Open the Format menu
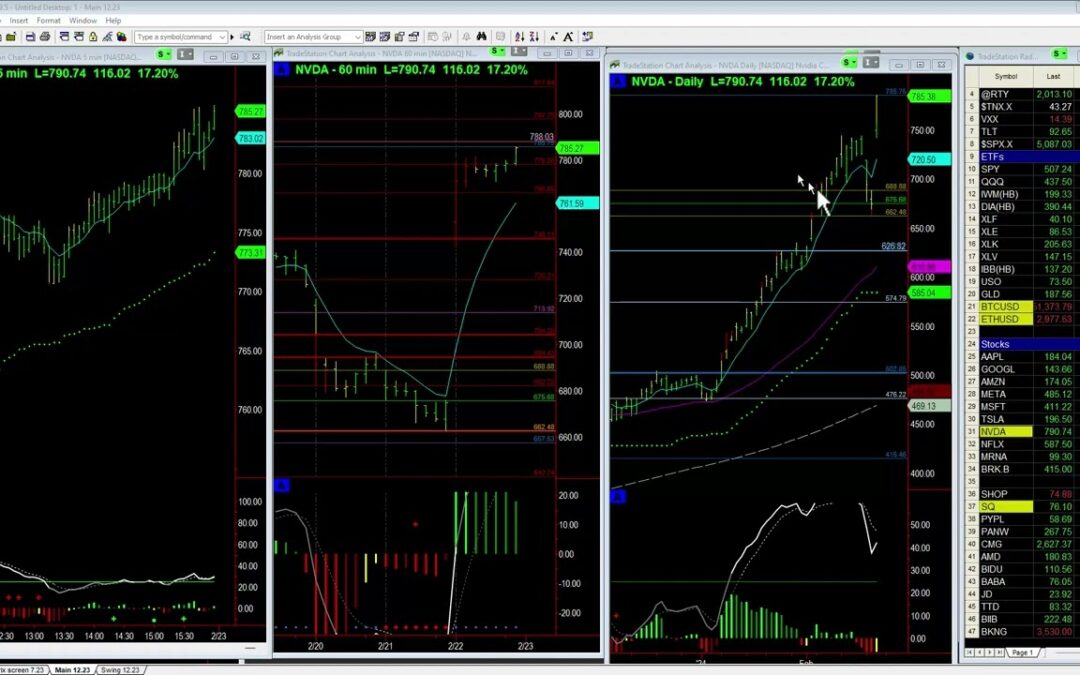 (49, 21)
